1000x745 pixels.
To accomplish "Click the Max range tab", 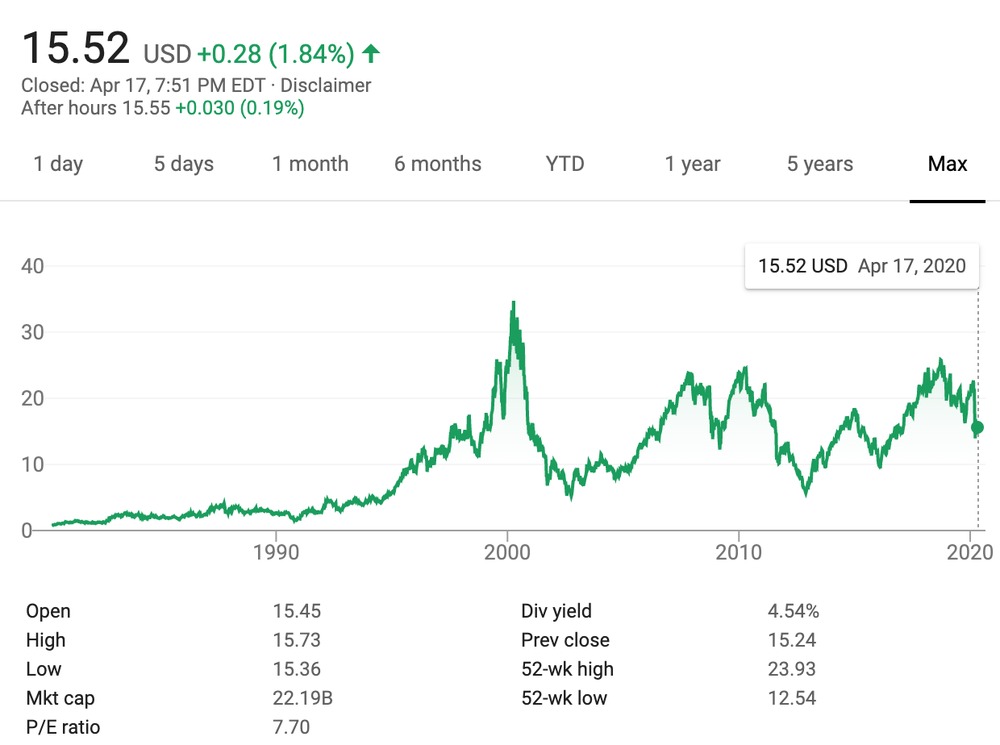I will click(x=947, y=164).
